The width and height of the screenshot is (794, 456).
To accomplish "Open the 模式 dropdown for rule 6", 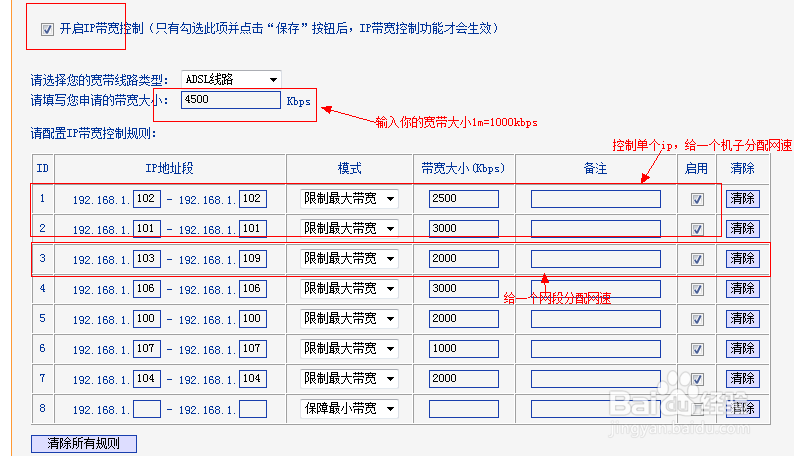I will (349, 349).
